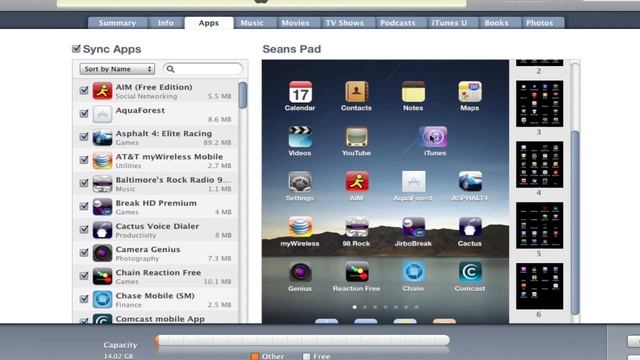Select the Cactus Voice Dialer row
Viewport: 640px width, 360px height.
pyautogui.click(x=156, y=230)
